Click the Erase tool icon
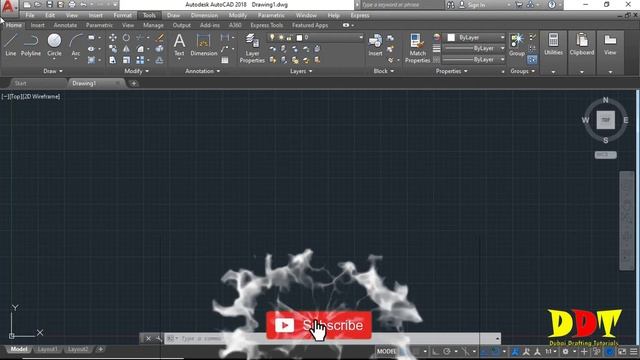This screenshot has height=360, width=640. pyautogui.click(x=160, y=38)
